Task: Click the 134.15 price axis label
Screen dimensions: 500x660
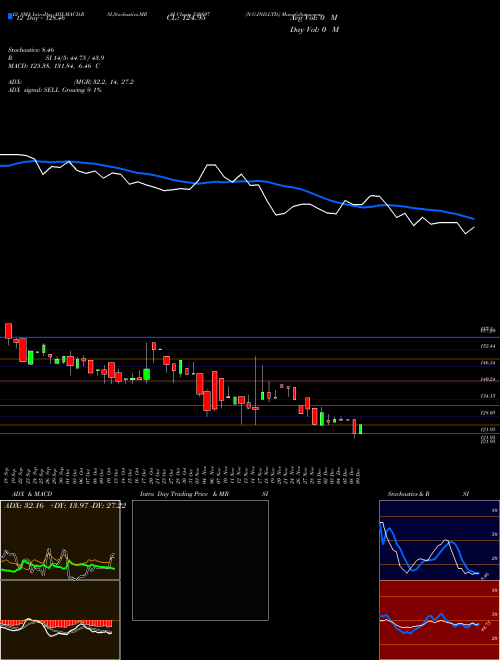Action: 487,396
